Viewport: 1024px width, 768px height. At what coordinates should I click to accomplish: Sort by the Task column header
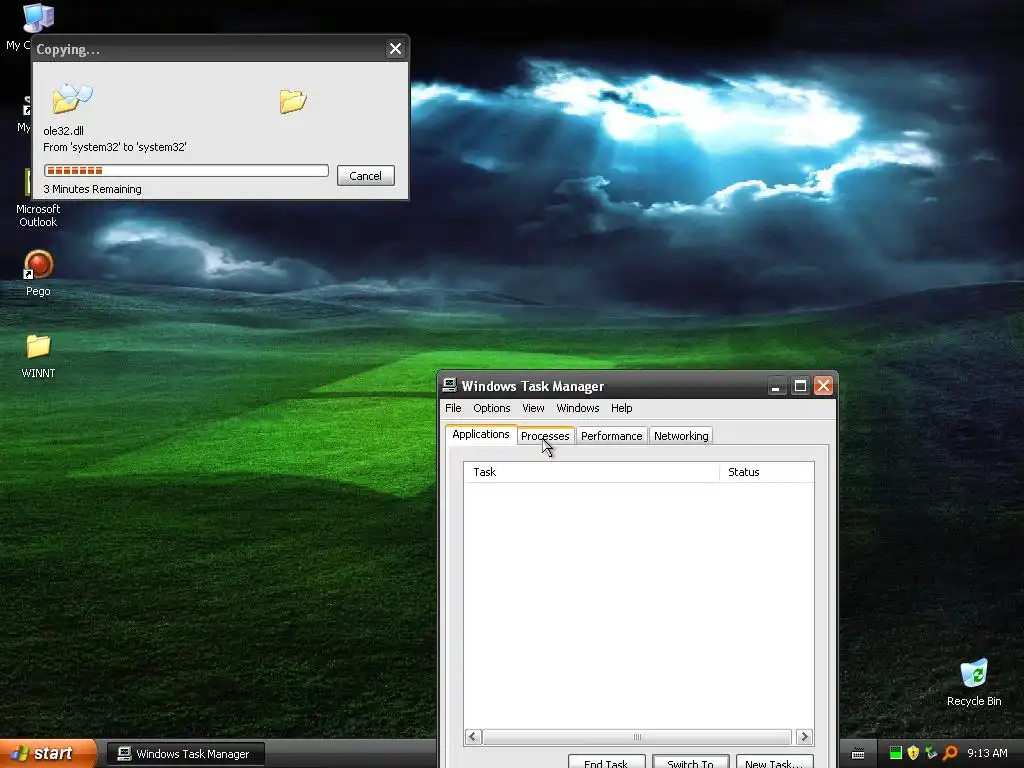click(x=592, y=472)
